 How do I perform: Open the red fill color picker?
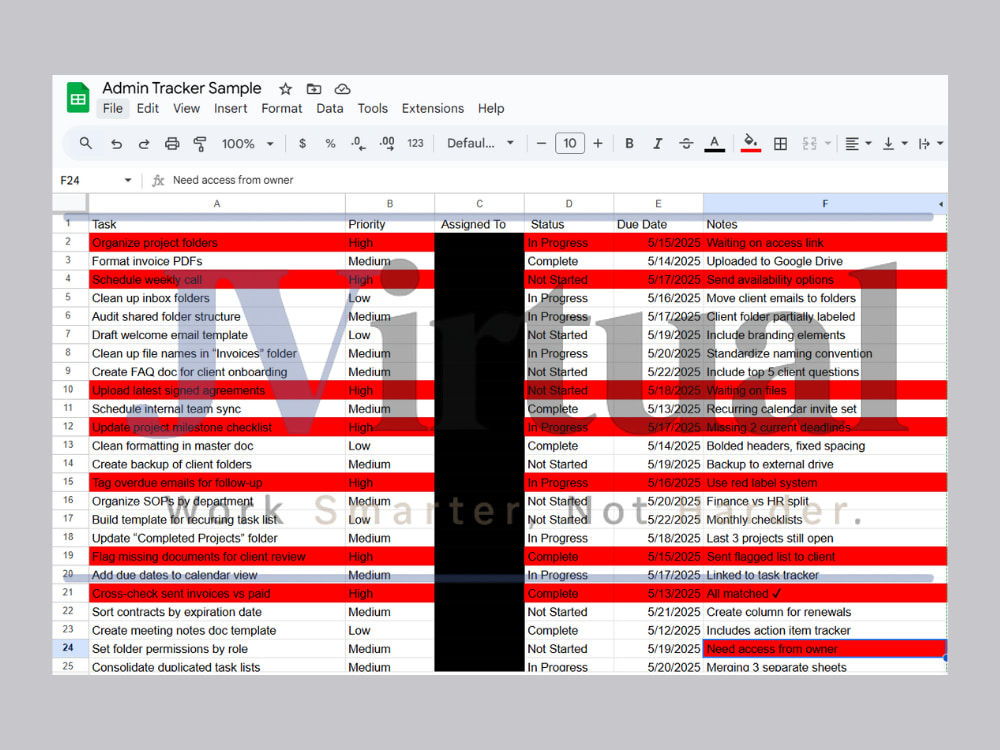pyautogui.click(x=751, y=143)
